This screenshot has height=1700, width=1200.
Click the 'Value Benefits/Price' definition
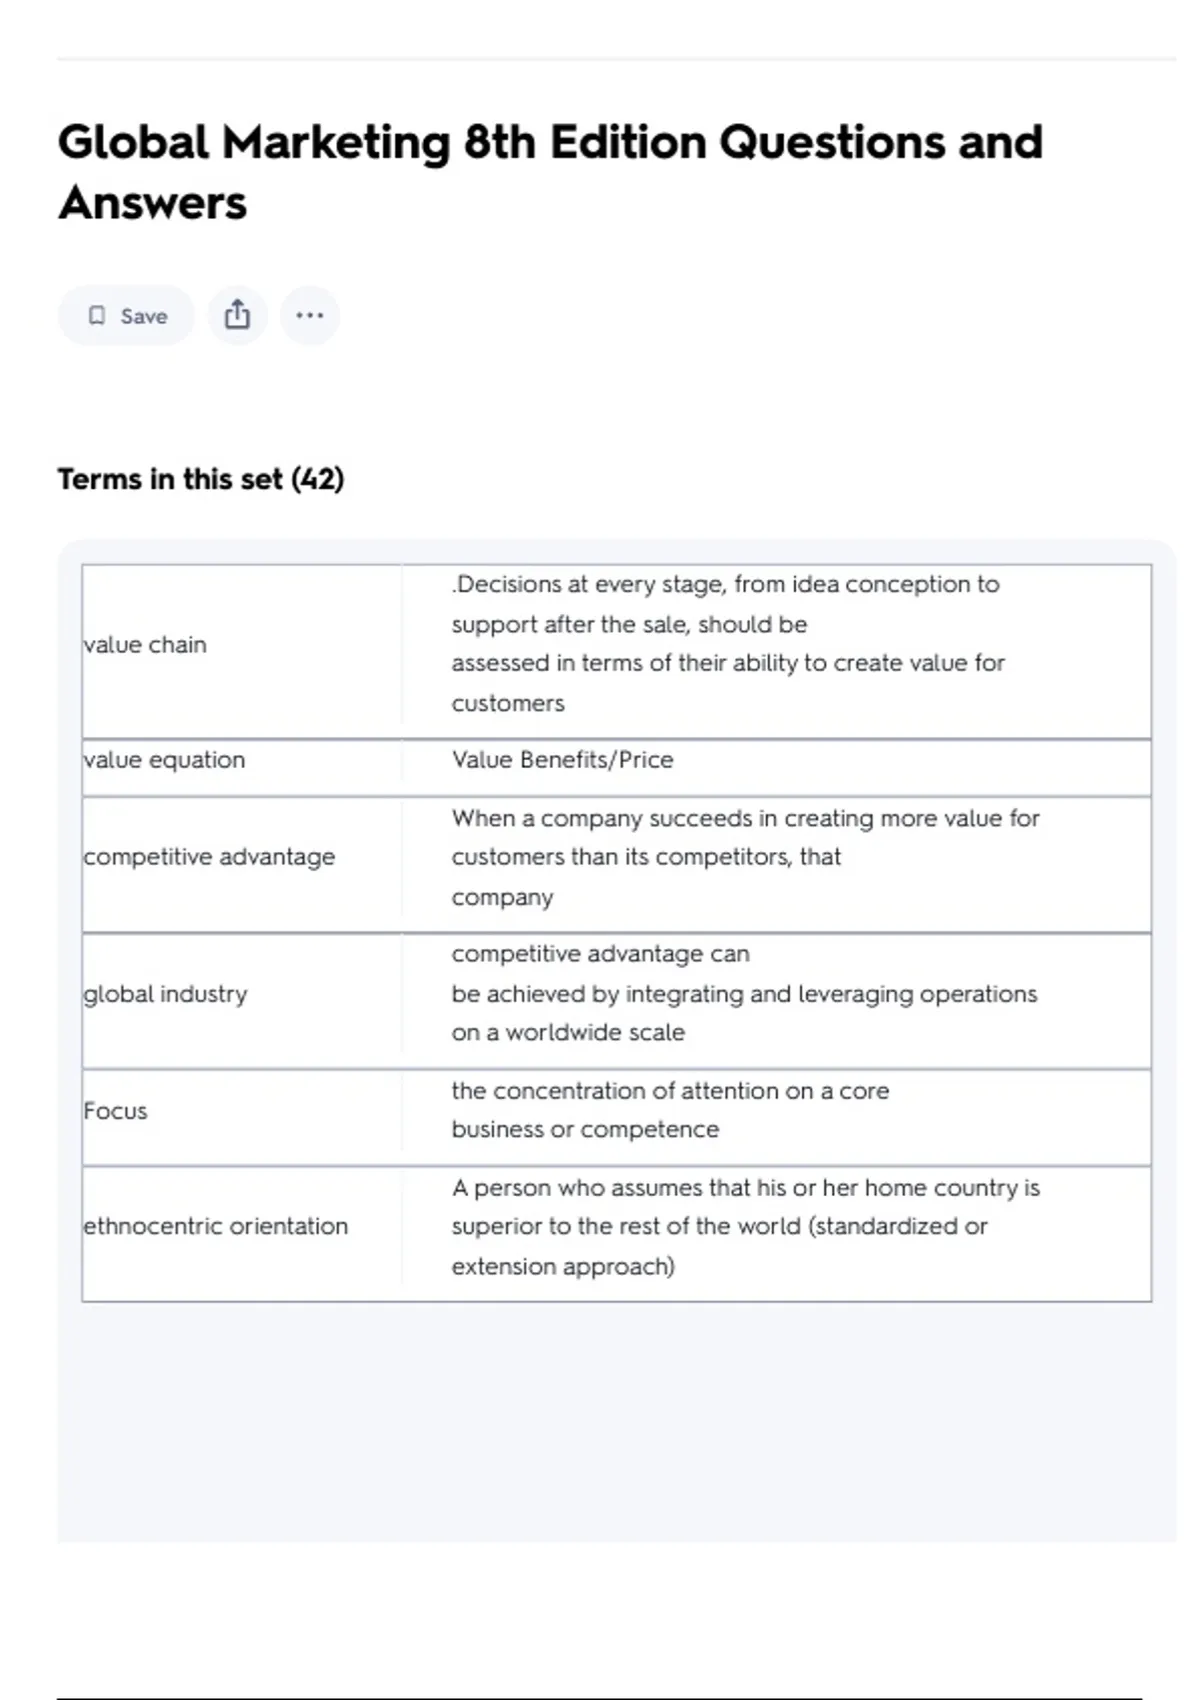pos(562,760)
